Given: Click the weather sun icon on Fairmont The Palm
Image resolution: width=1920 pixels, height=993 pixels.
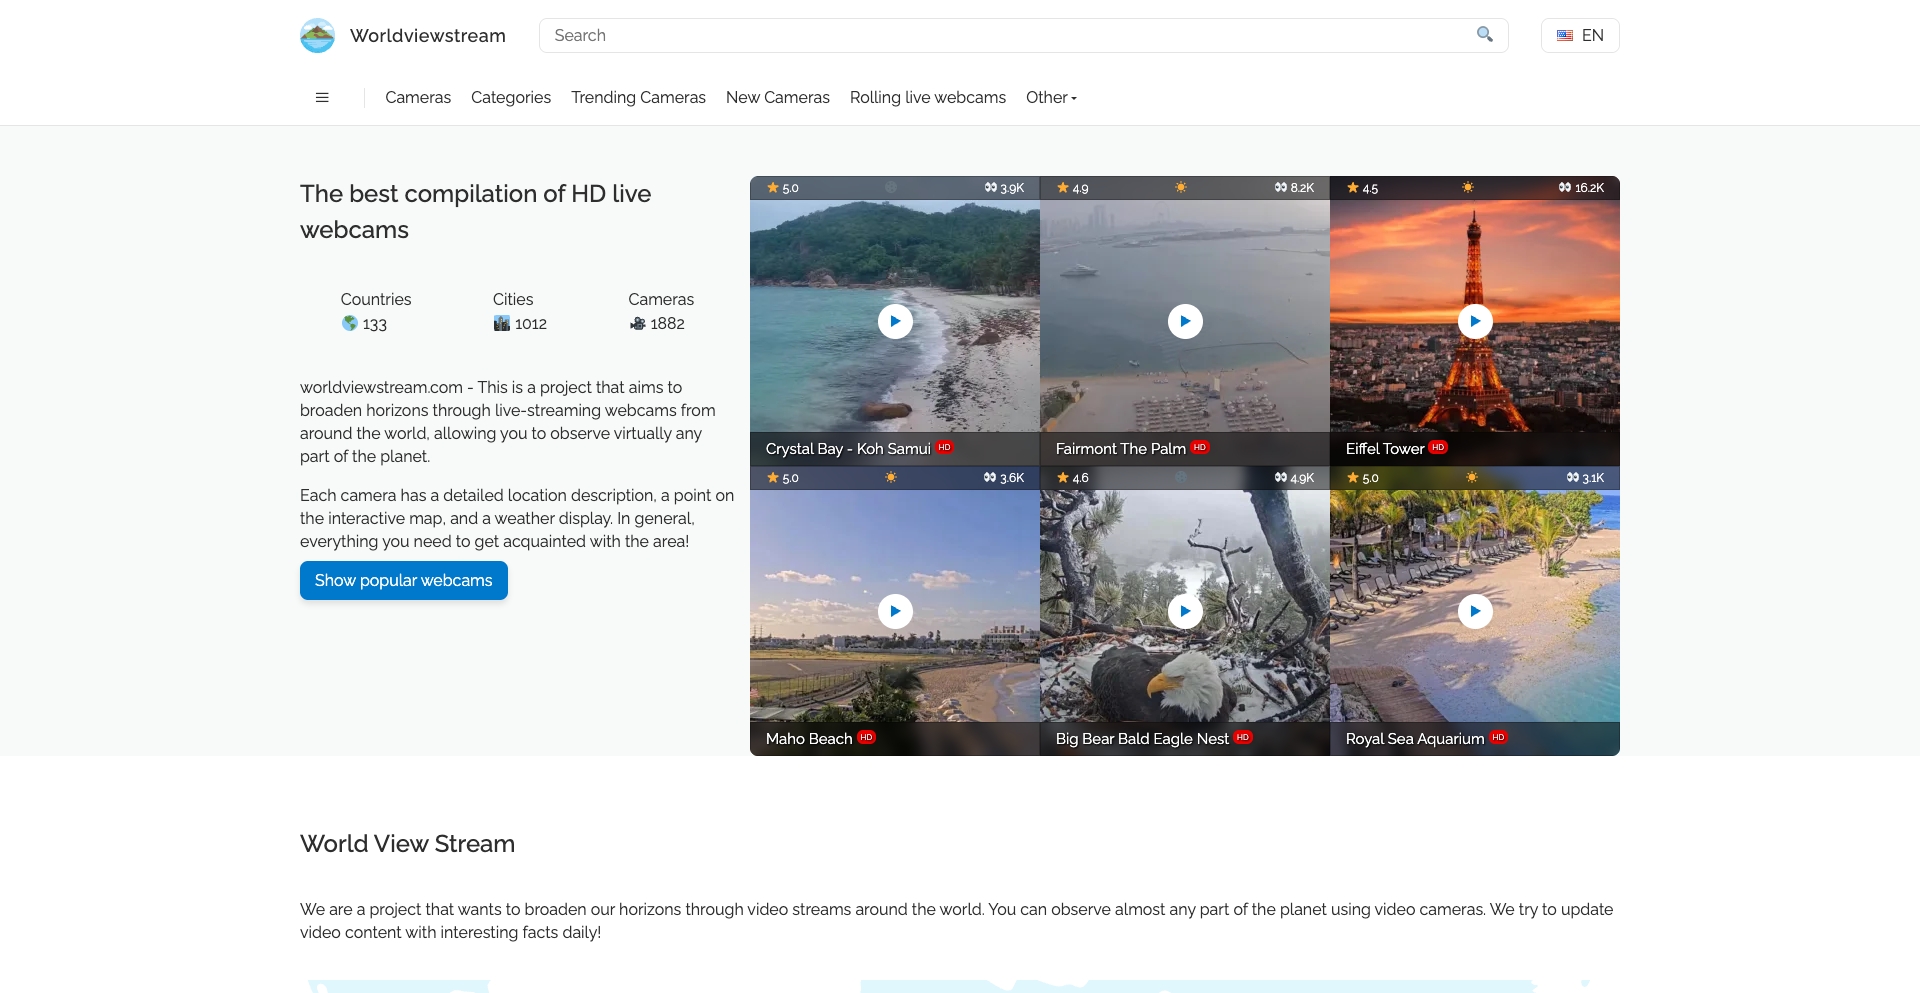Looking at the screenshot, I should (1181, 188).
